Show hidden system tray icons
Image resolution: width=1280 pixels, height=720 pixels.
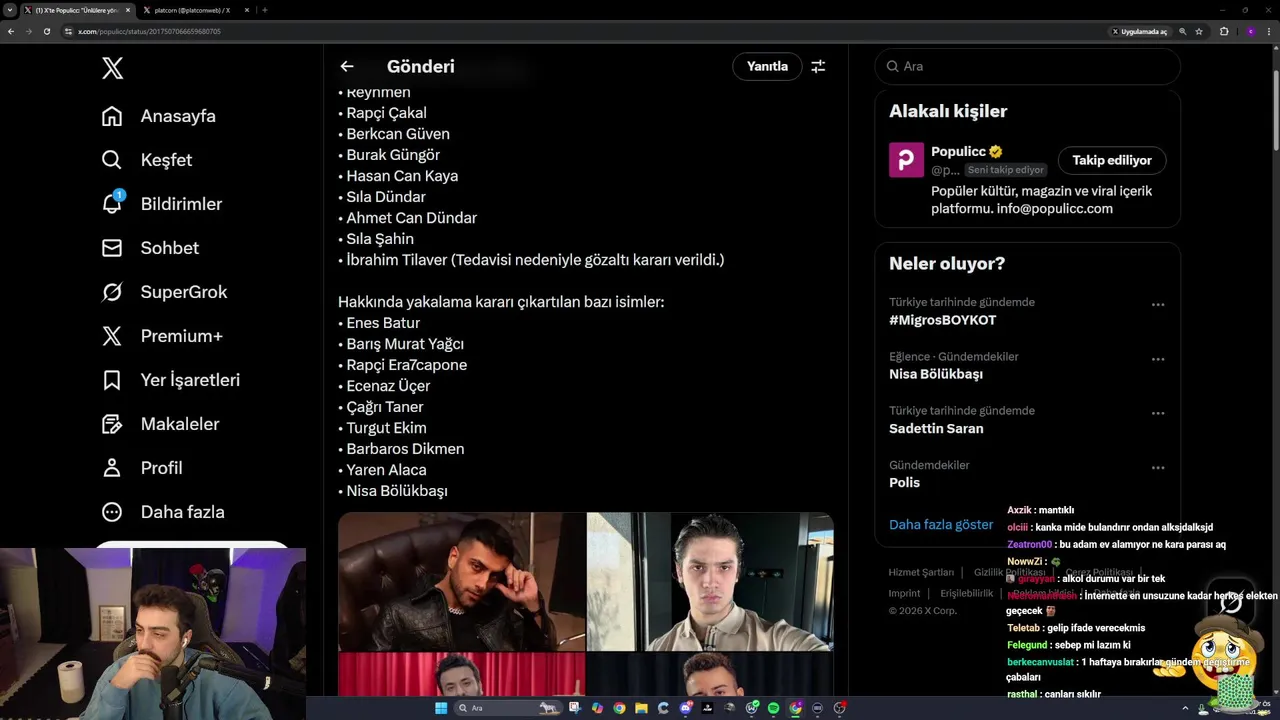1185,708
